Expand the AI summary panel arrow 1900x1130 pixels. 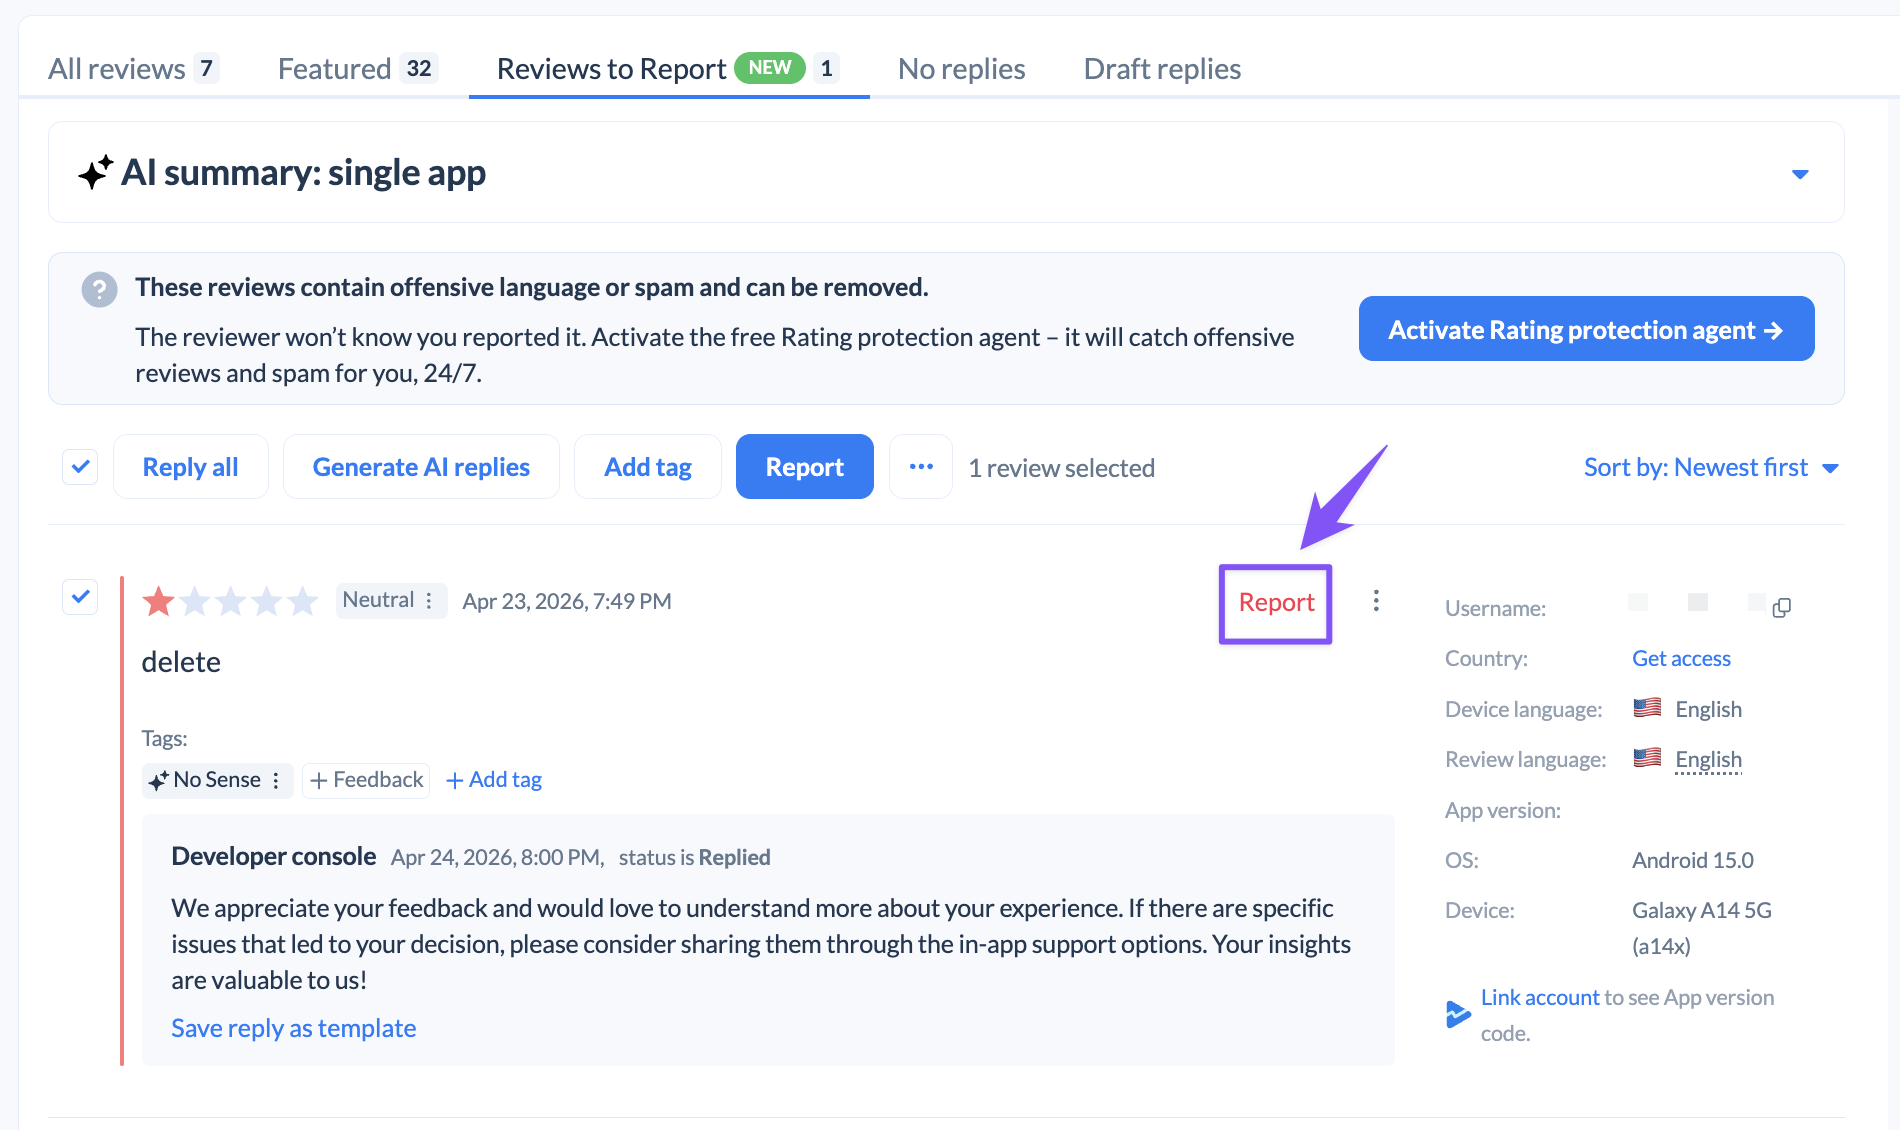pyautogui.click(x=1800, y=174)
